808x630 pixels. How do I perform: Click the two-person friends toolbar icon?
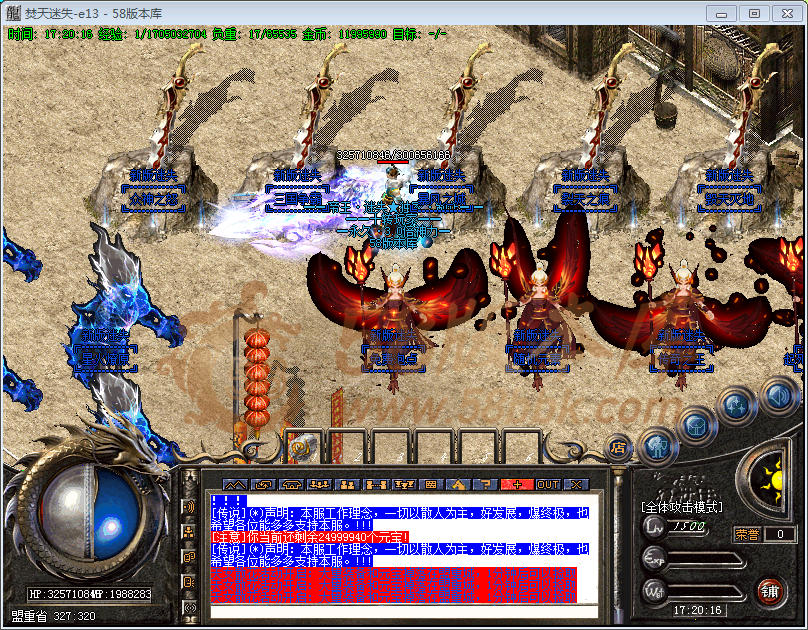pos(347,485)
